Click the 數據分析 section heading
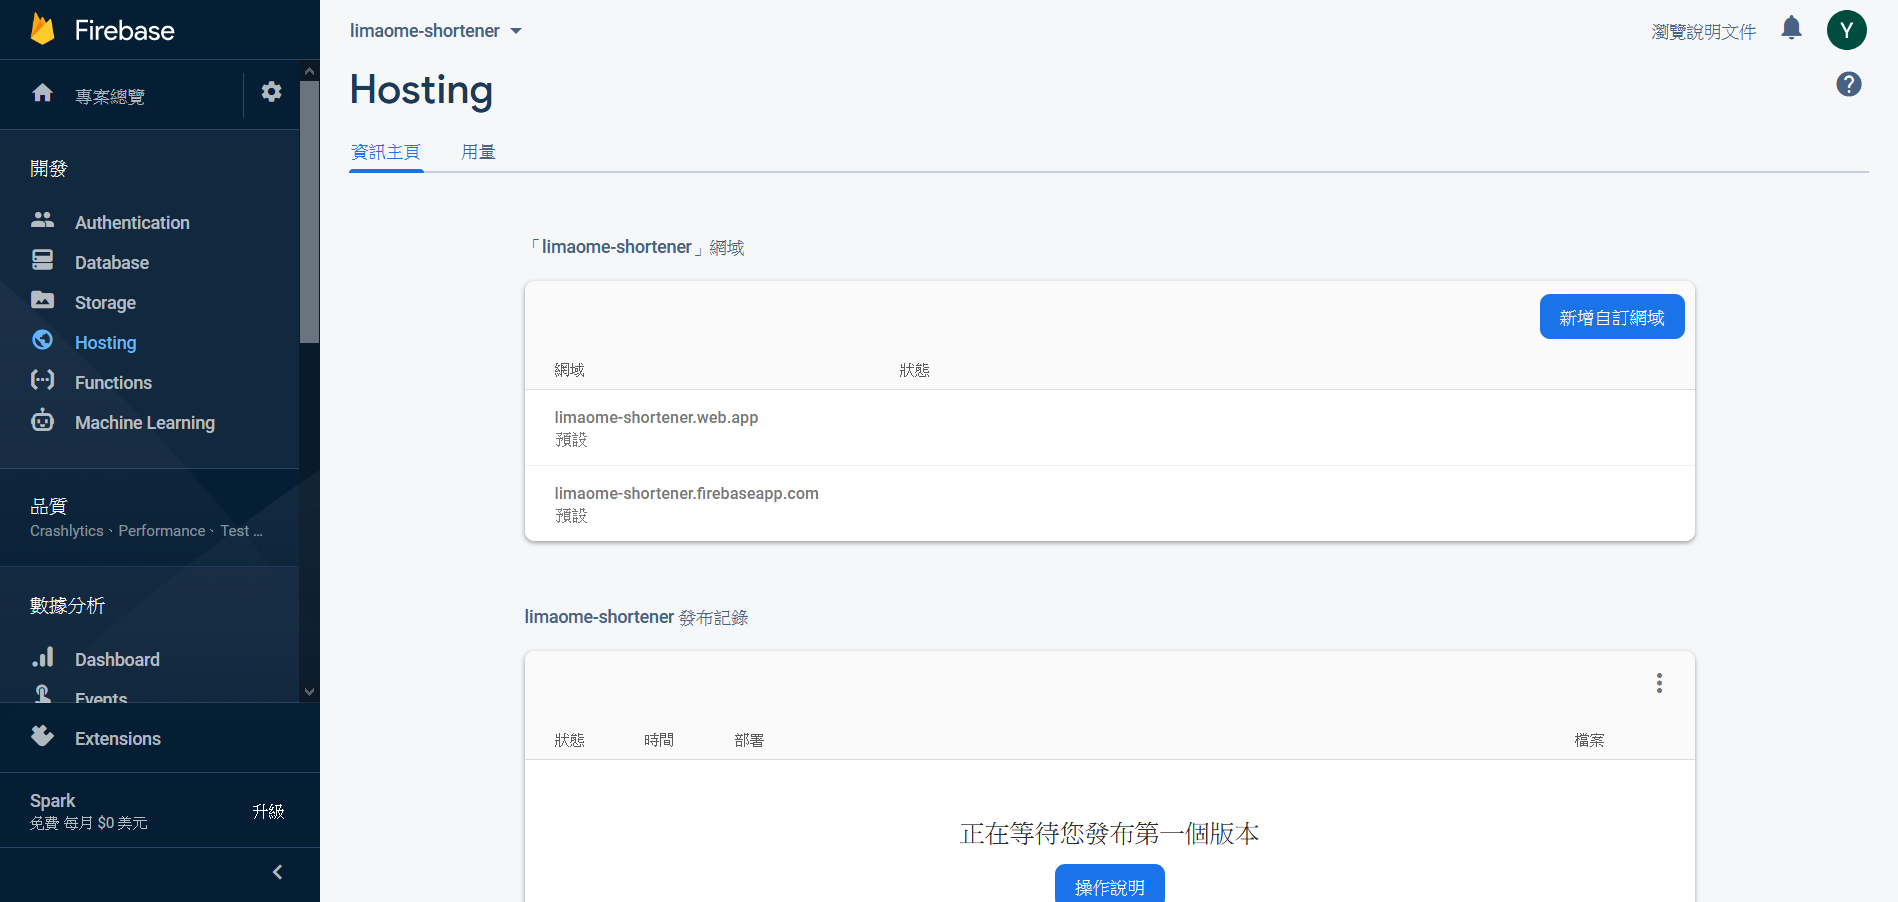 click(67, 605)
